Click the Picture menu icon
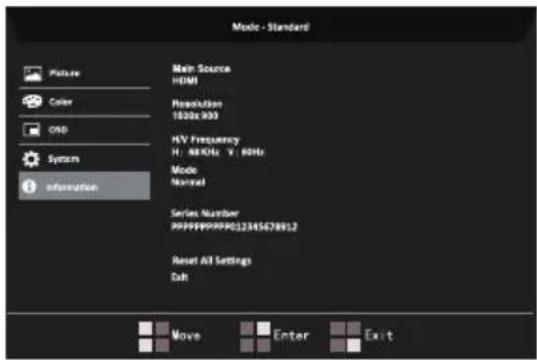Screen dimensions: 537x360 [33, 73]
